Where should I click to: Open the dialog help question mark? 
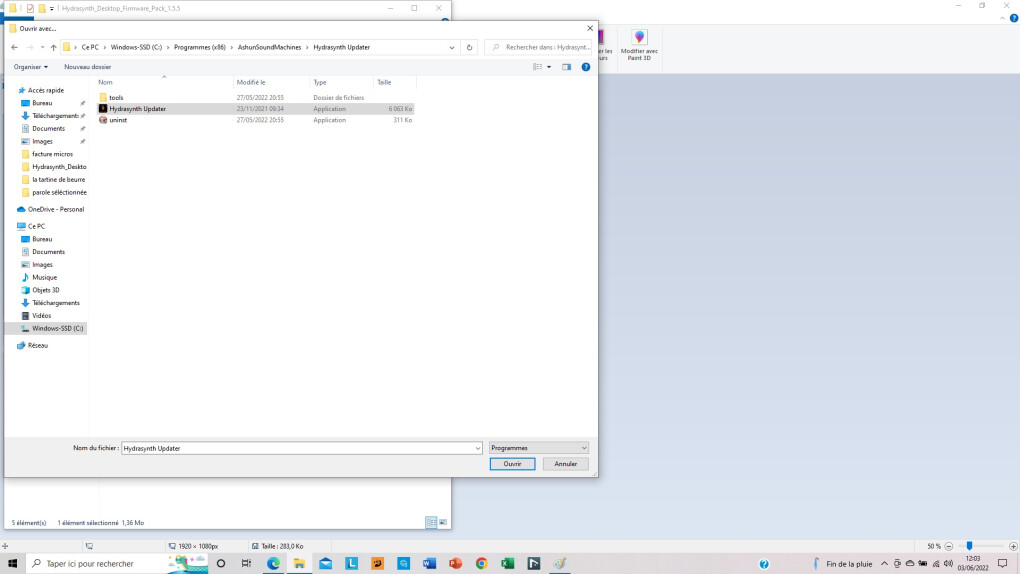click(x=585, y=67)
